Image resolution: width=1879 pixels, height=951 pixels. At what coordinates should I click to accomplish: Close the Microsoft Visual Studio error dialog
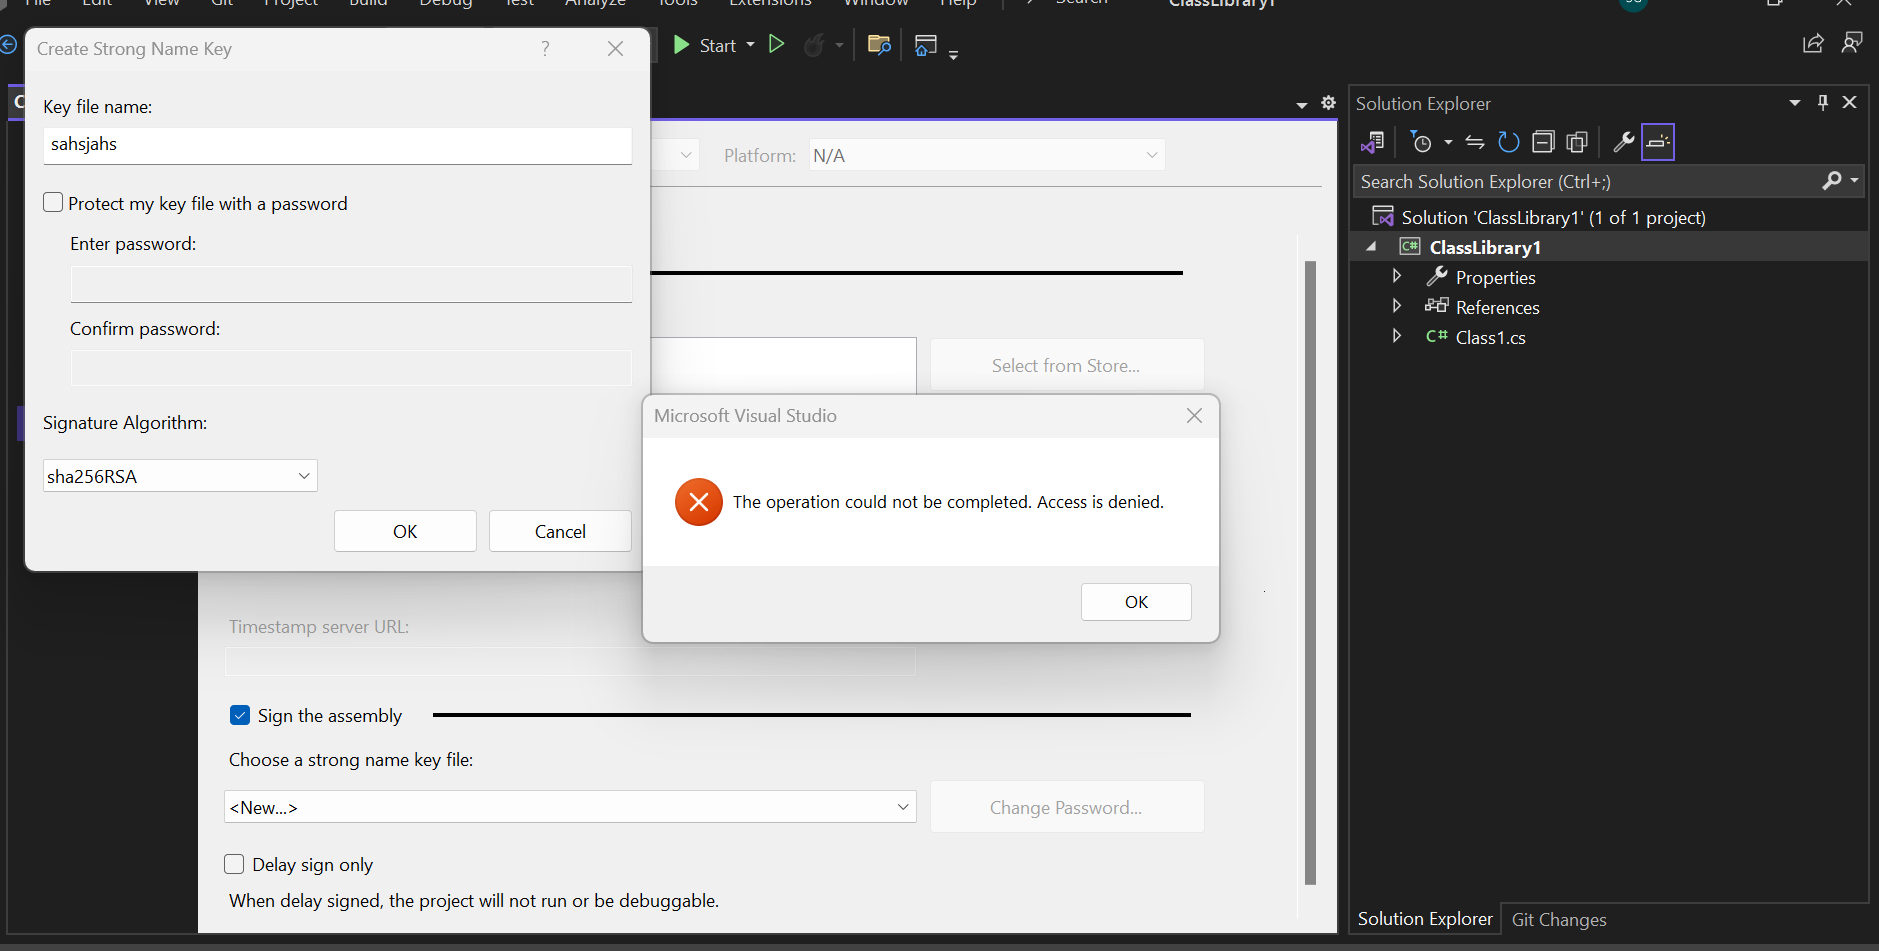[x=1194, y=415]
